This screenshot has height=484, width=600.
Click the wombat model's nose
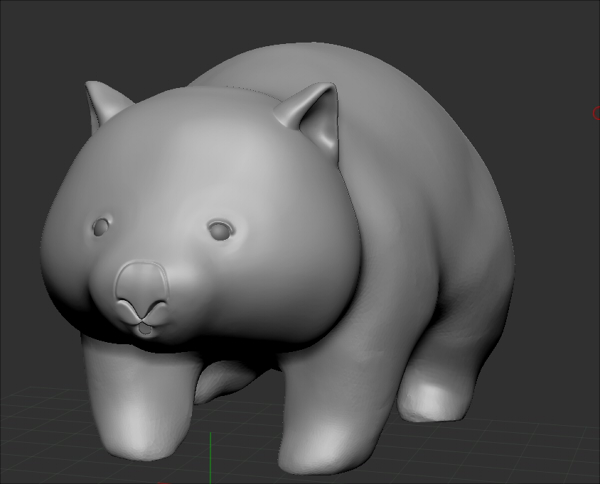(x=142, y=290)
